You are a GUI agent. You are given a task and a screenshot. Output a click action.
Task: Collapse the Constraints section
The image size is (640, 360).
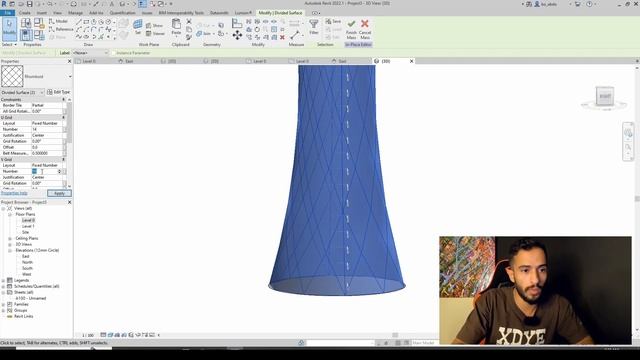pyautogui.click(x=63, y=100)
